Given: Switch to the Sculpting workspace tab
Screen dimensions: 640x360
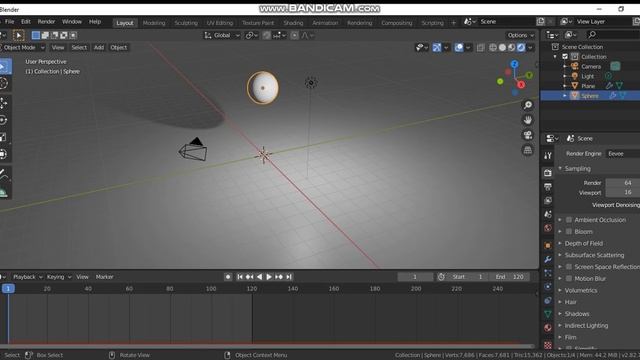Looking at the screenshot, I should tap(186, 23).
